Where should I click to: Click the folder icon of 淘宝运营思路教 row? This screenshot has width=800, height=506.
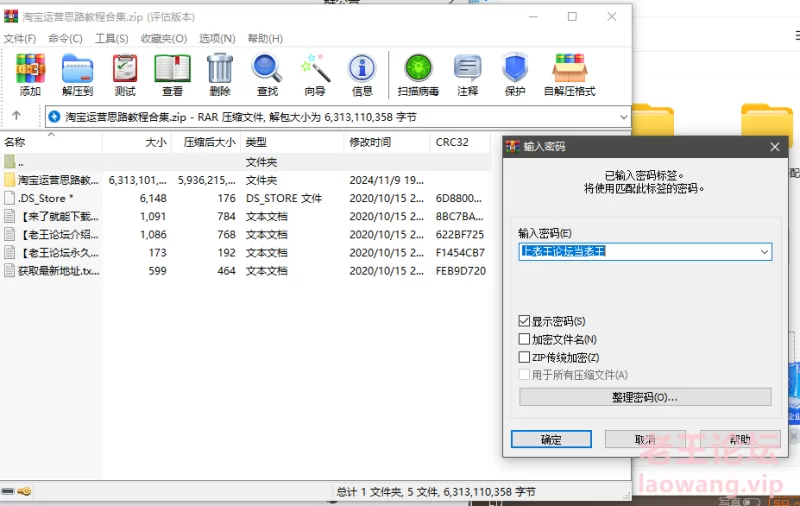[9, 180]
